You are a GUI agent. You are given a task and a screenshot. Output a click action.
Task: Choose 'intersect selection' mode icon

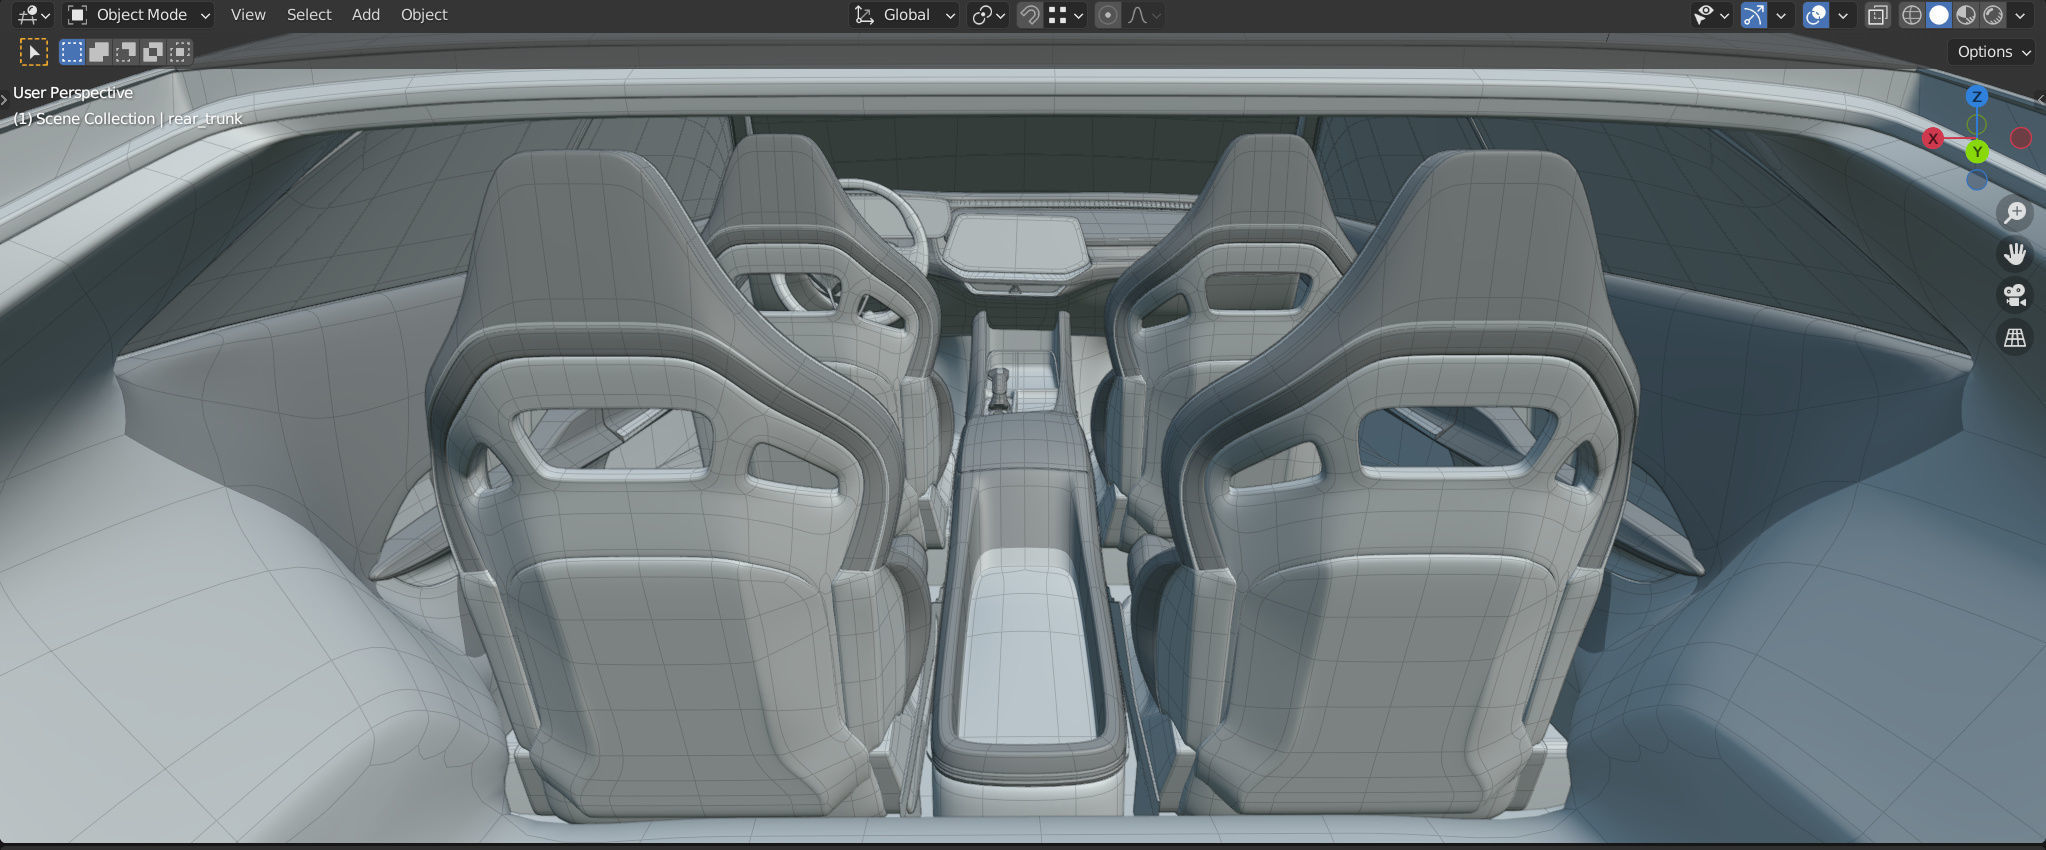180,52
